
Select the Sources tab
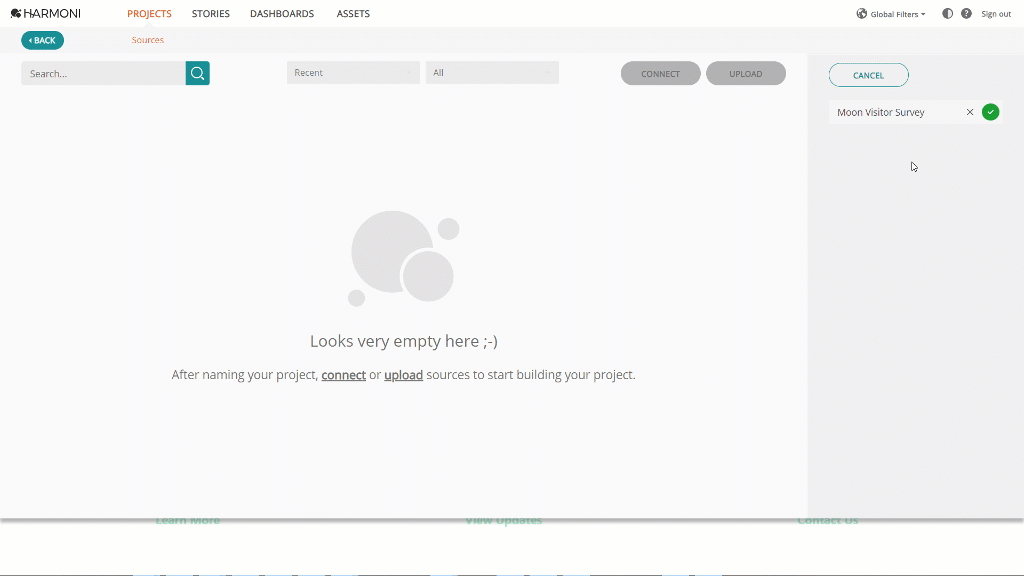point(147,40)
